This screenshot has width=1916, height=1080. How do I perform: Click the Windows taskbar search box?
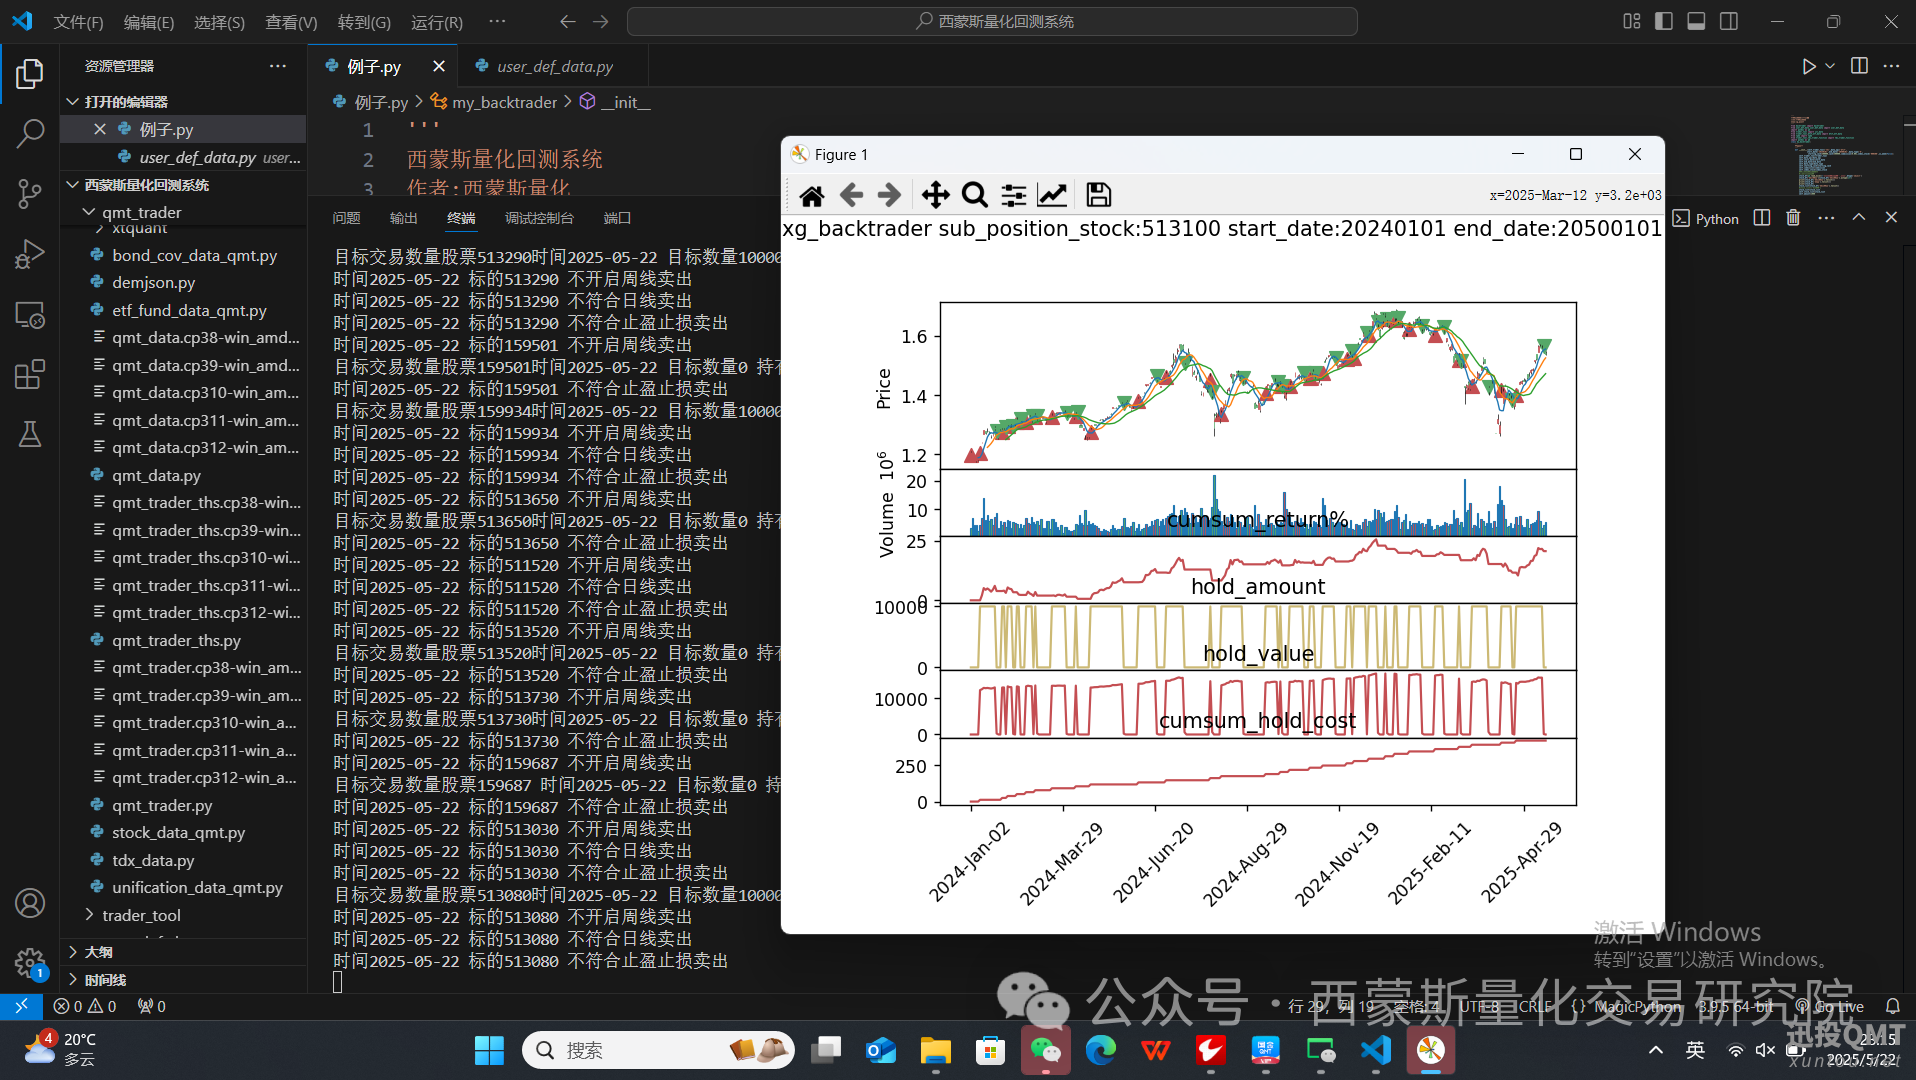pos(658,1050)
